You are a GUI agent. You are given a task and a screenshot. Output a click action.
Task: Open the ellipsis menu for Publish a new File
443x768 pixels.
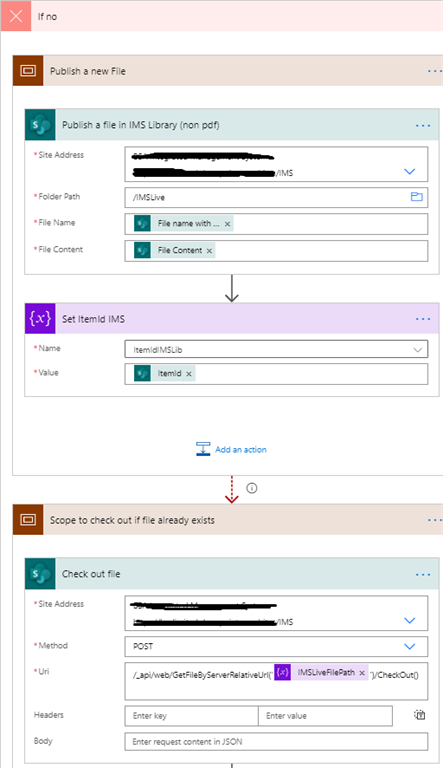(434, 71)
